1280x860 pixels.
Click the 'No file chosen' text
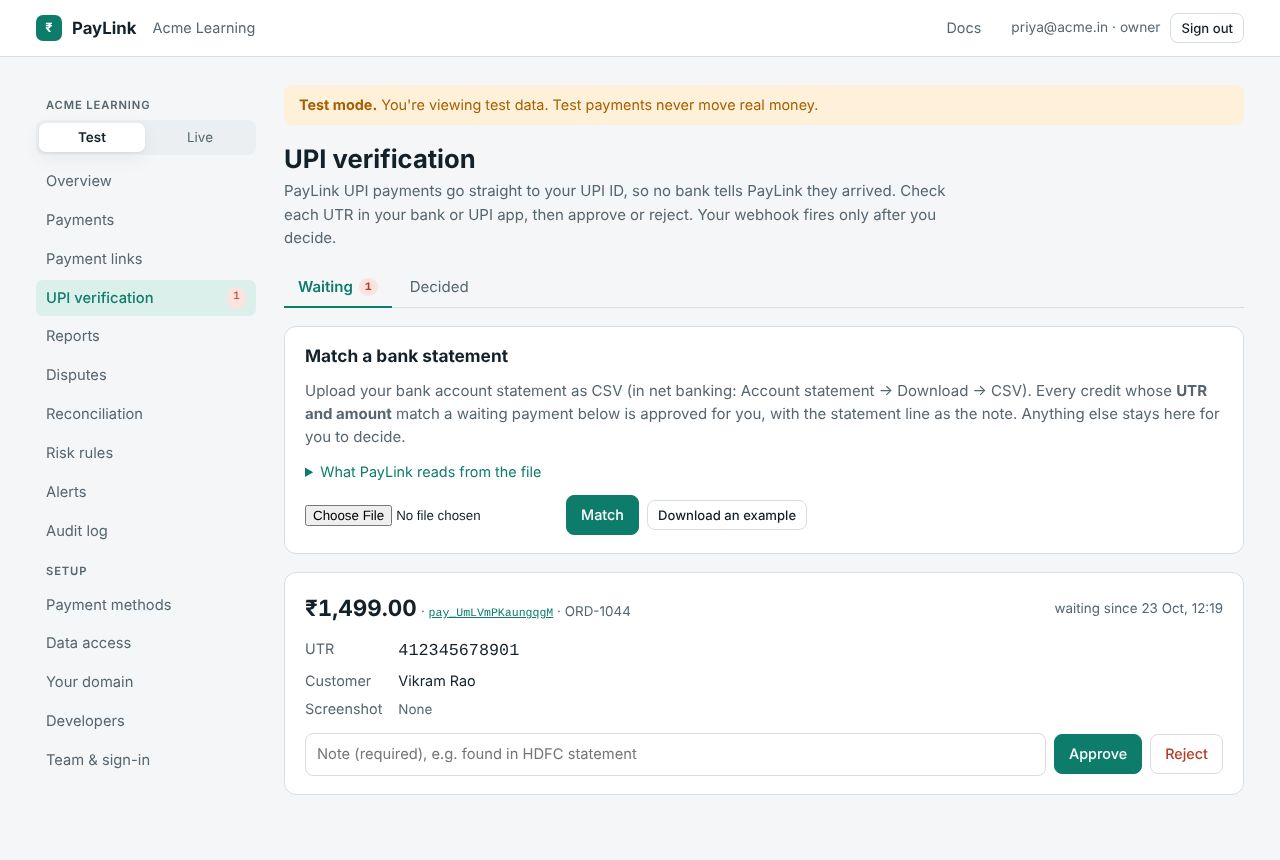point(438,516)
